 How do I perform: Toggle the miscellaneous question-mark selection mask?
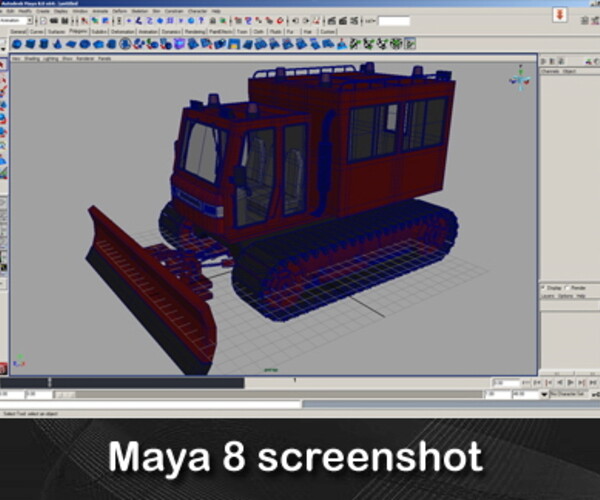(x=201, y=21)
